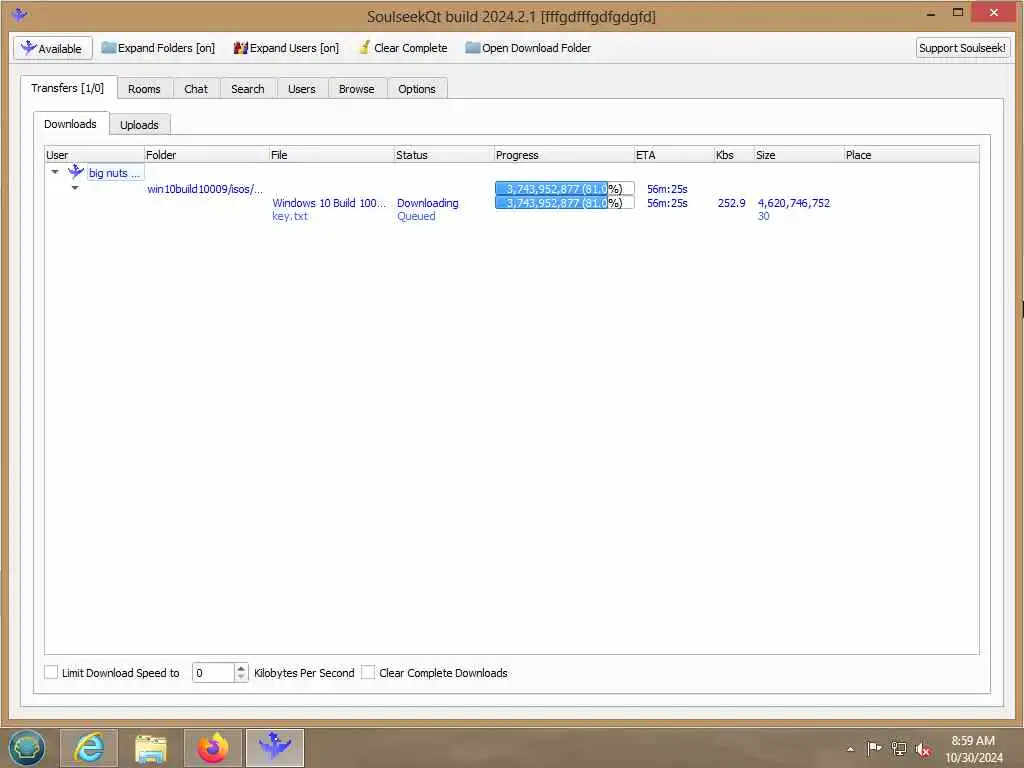This screenshot has width=1024, height=768.
Task: Sort by the User column header
Action: pos(94,155)
